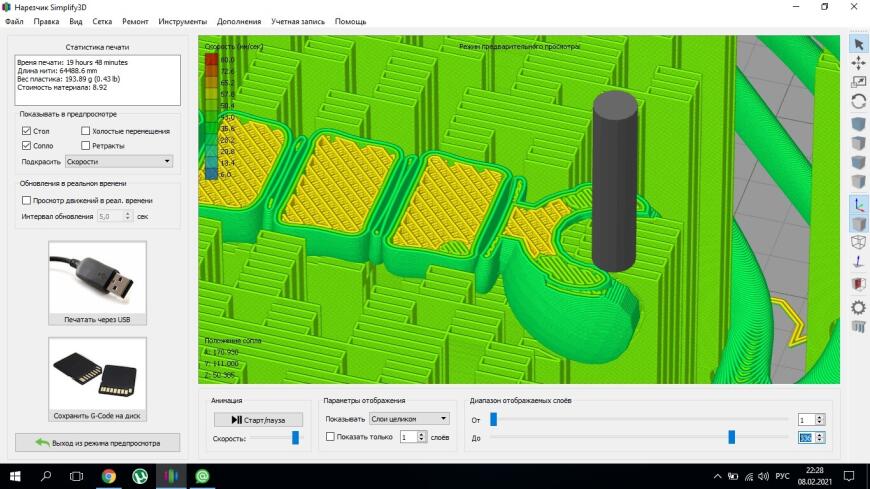Click the USB cable picture

pyautogui.click(x=98, y=278)
